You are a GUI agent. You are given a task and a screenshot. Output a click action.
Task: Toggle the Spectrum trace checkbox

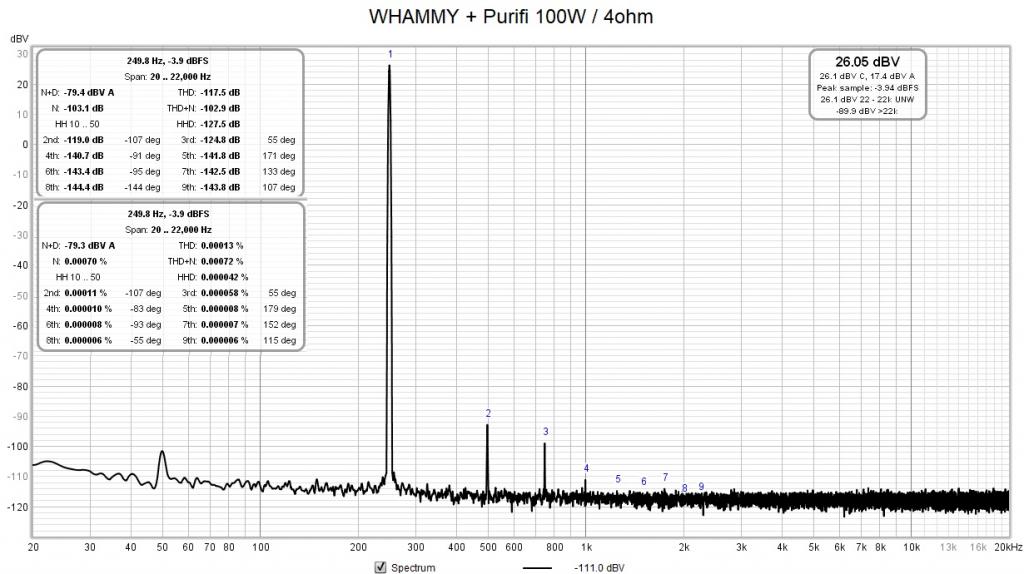point(380,567)
